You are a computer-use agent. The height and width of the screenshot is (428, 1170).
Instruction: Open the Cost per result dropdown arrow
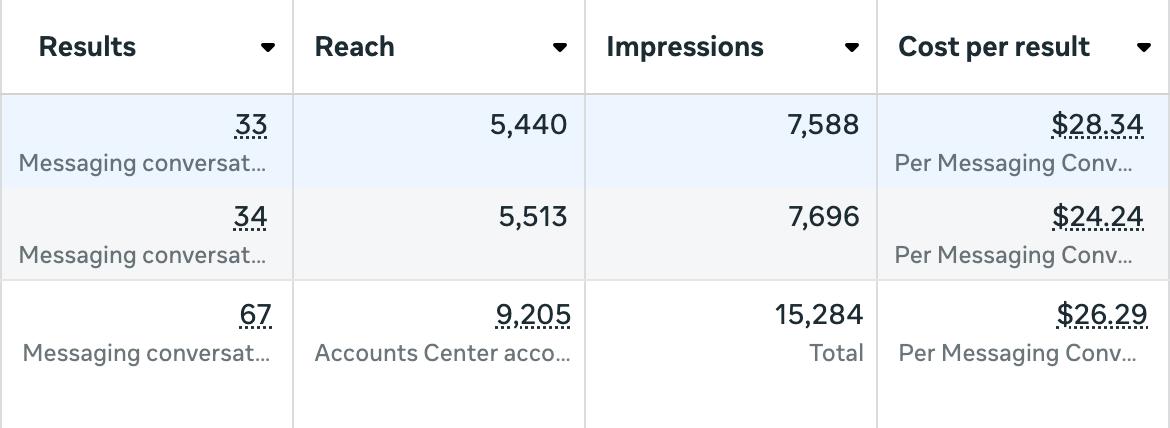pyautogui.click(x=1144, y=47)
